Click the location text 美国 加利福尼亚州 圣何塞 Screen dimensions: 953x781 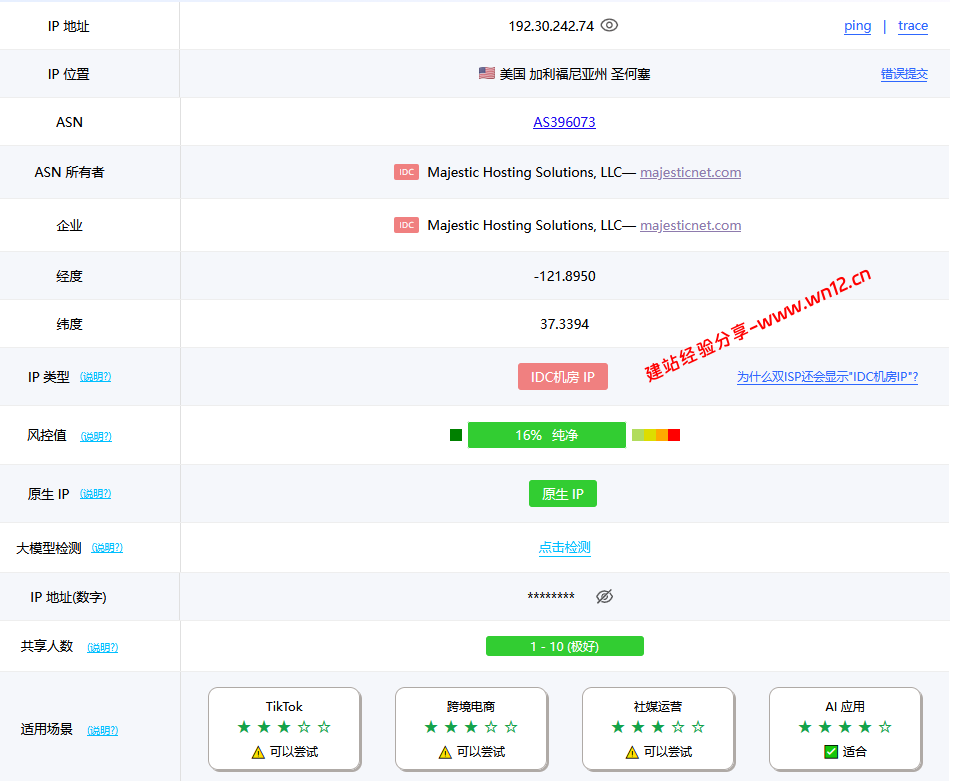pos(575,74)
